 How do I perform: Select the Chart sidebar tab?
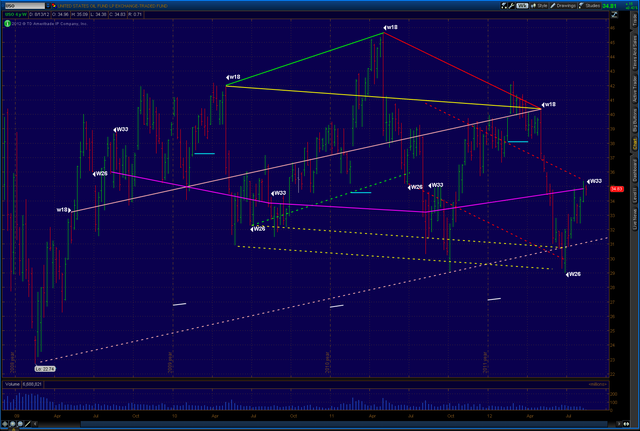[635, 144]
